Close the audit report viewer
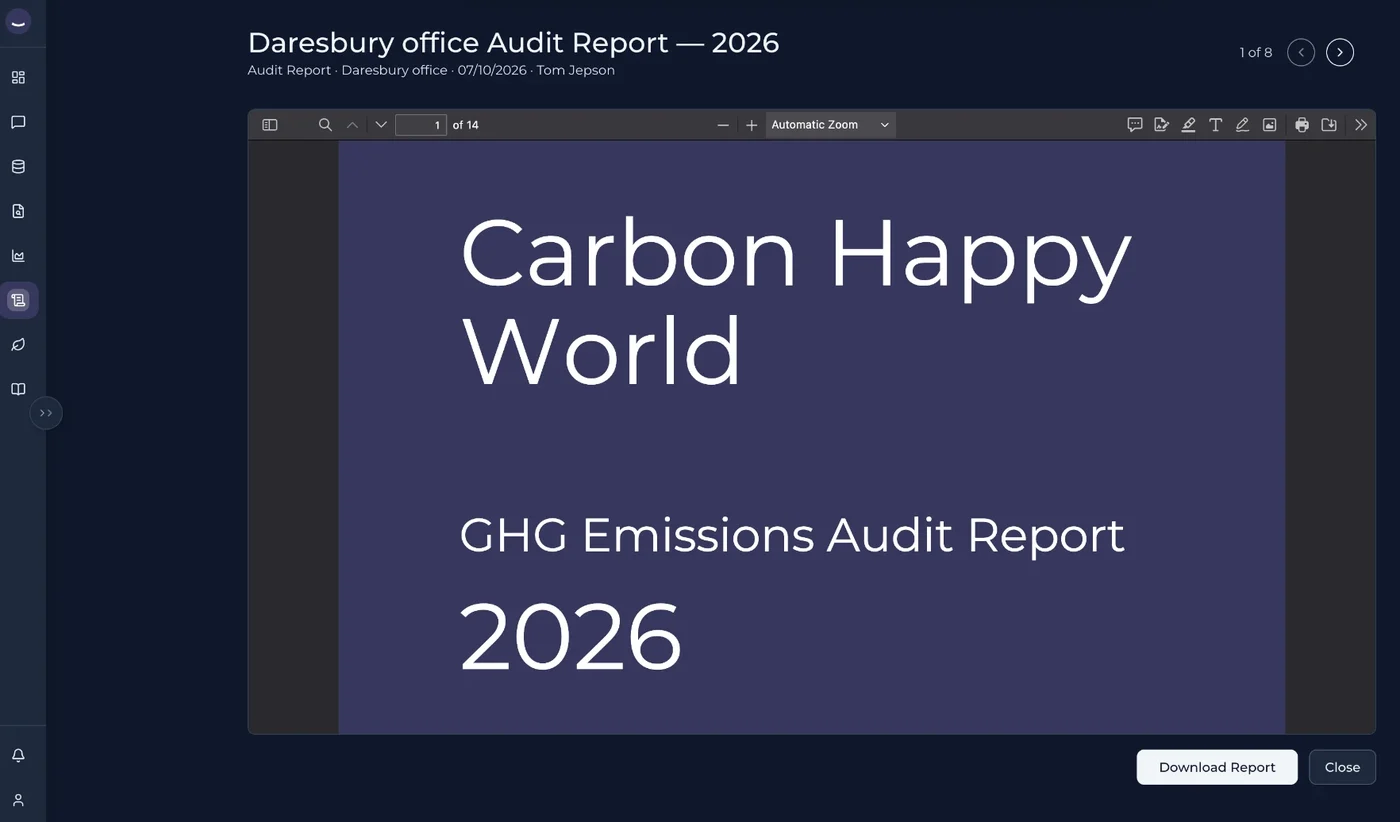This screenshot has width=1400, height=822. 1342,767
